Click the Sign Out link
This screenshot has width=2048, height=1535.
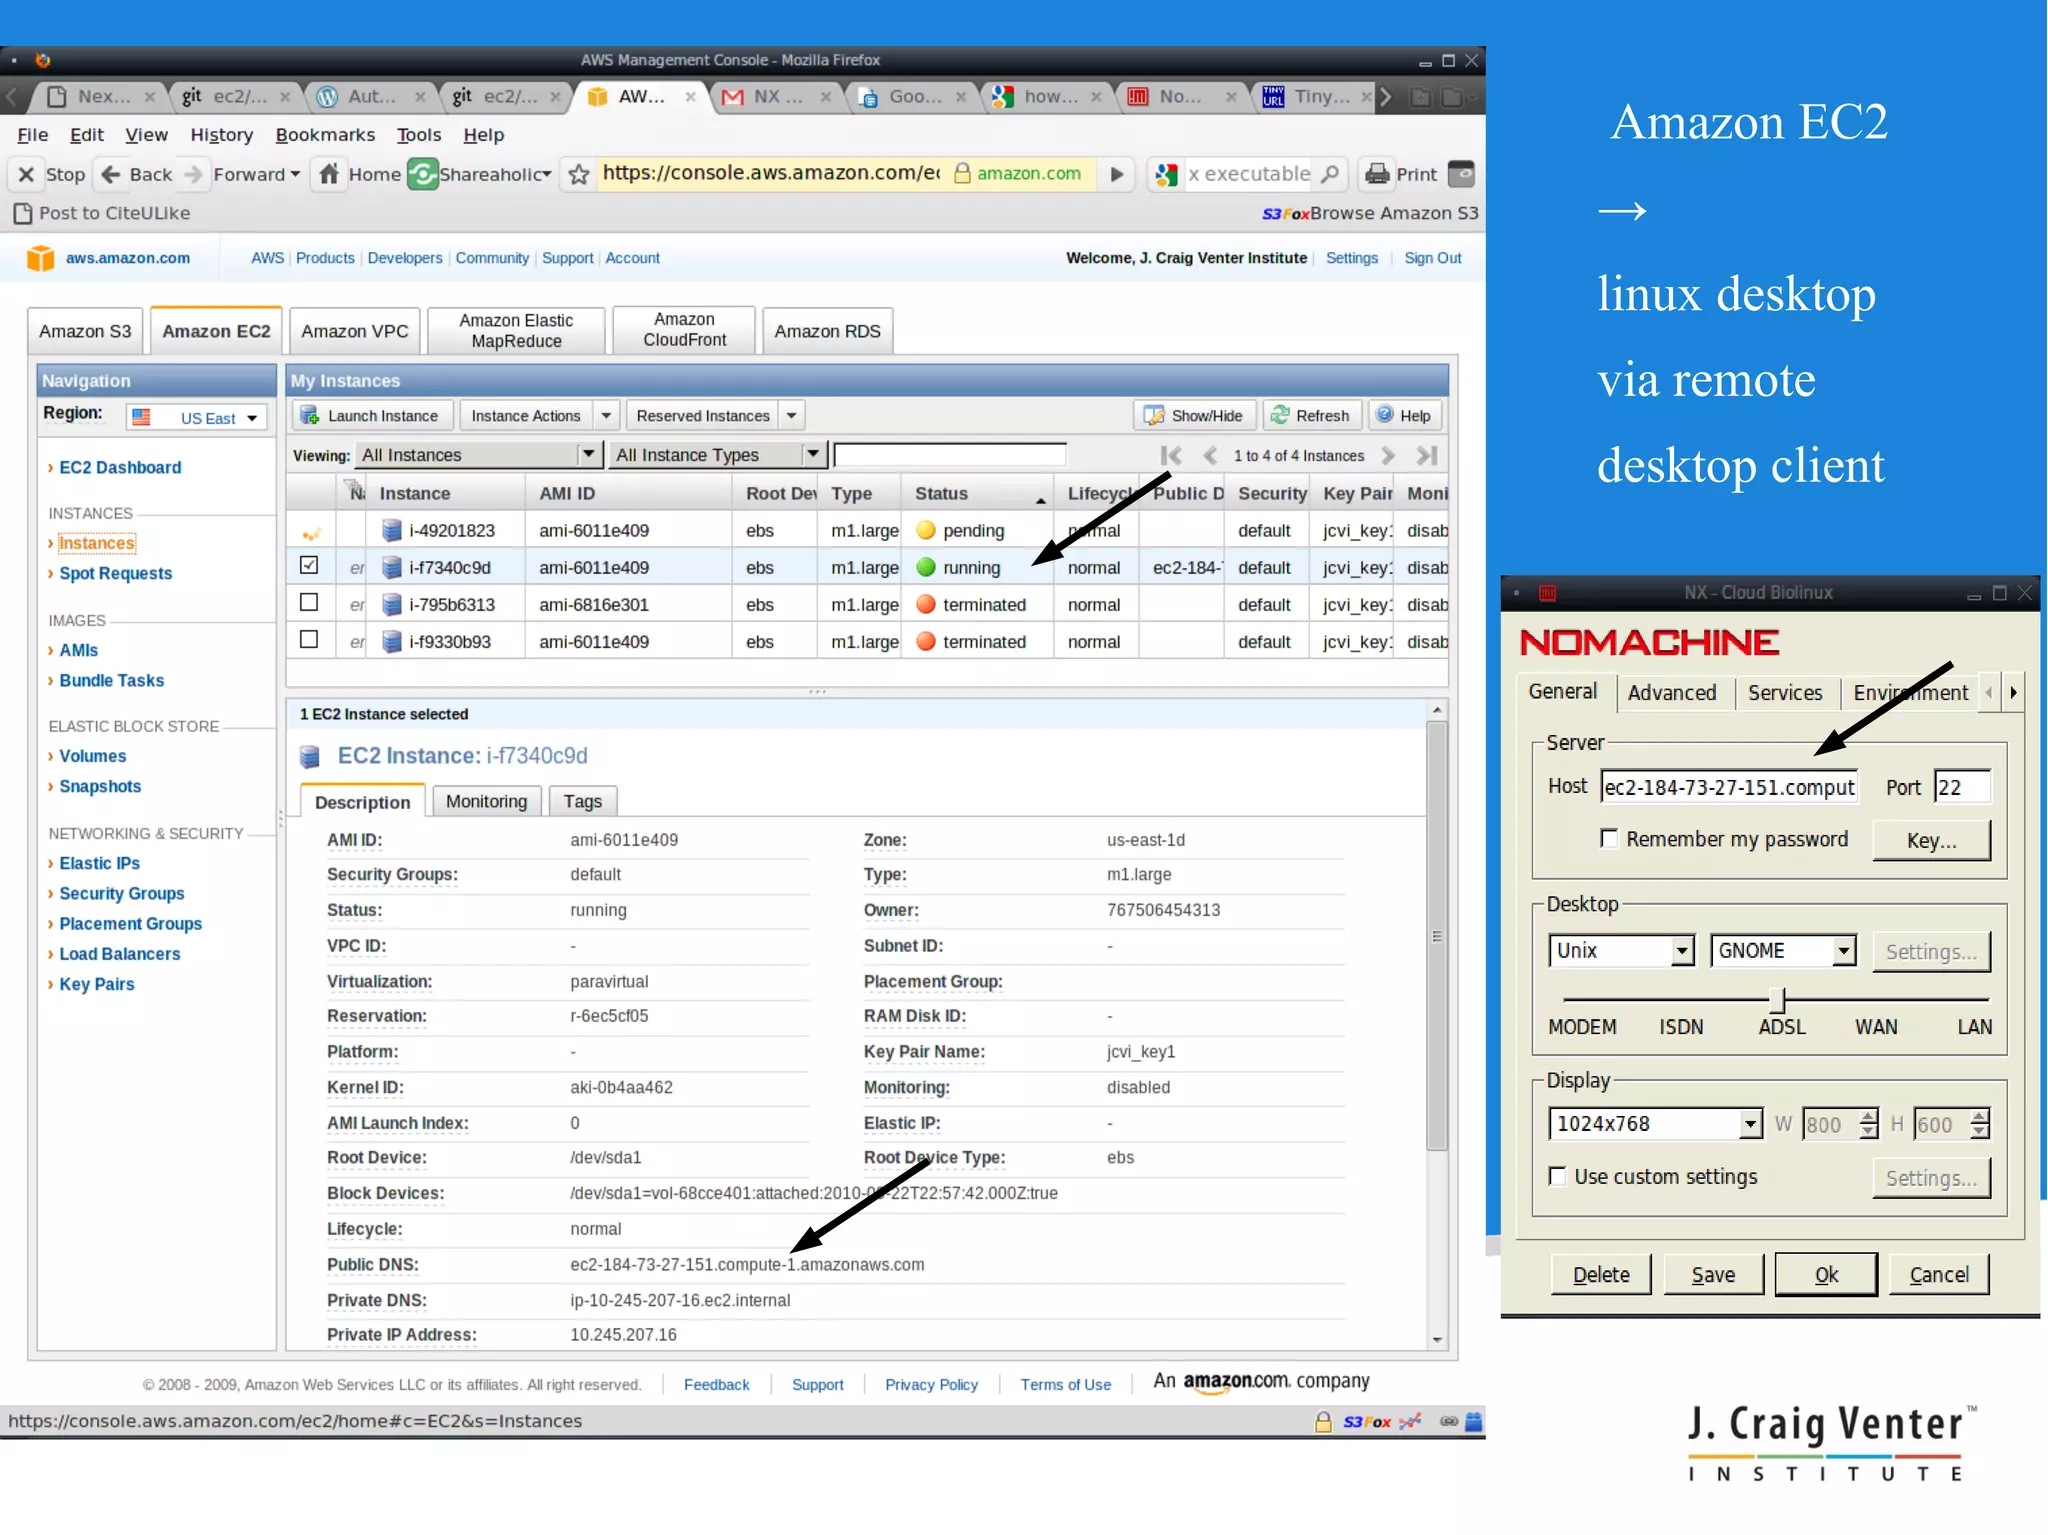(x=1432, y=258)
